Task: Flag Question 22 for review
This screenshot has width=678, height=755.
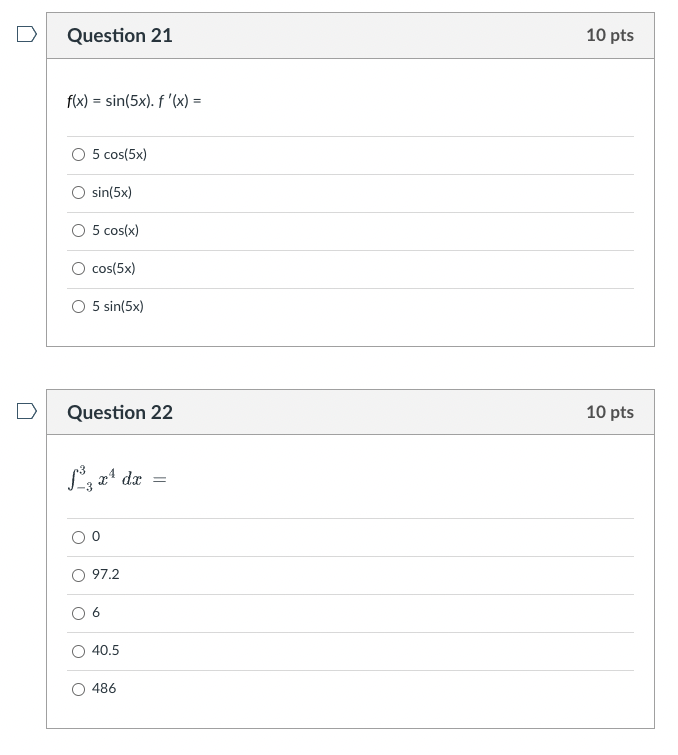Action: click(27, 412)
